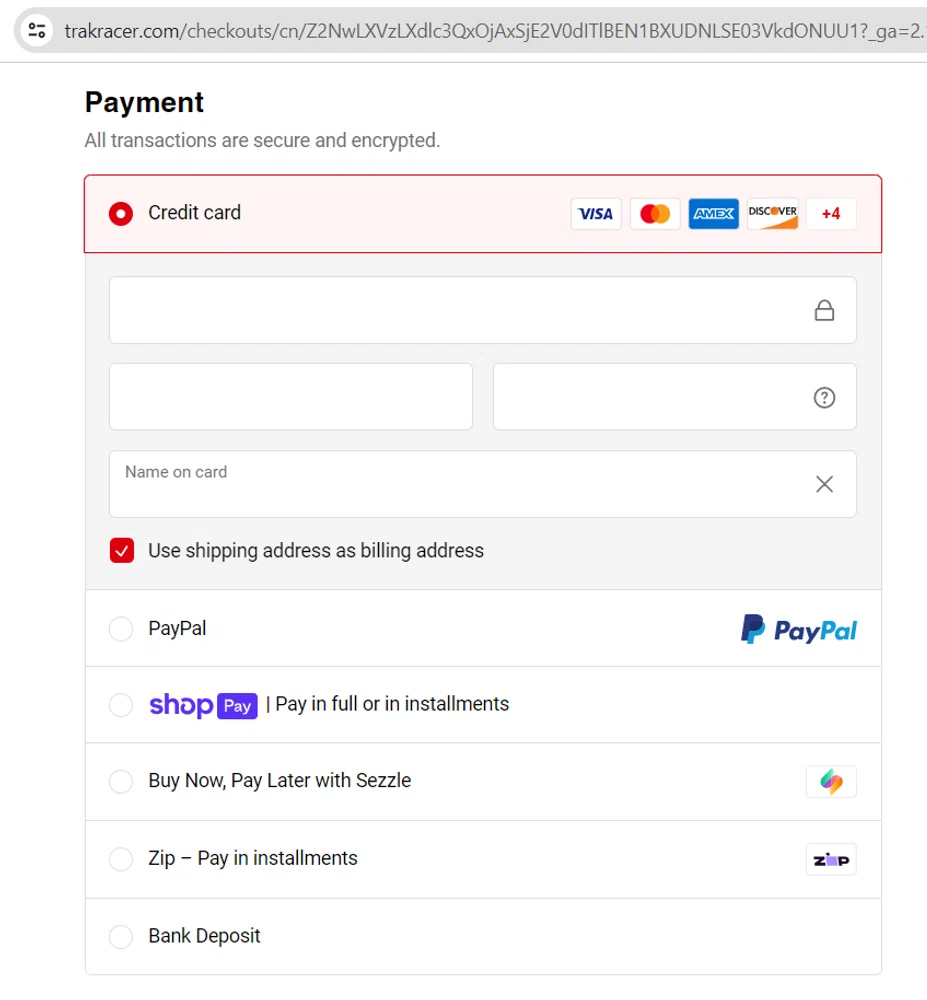This screenshot has height=1000, width=927.
Task: Click the Zip logo icon
Action: (x=830, y=859)
